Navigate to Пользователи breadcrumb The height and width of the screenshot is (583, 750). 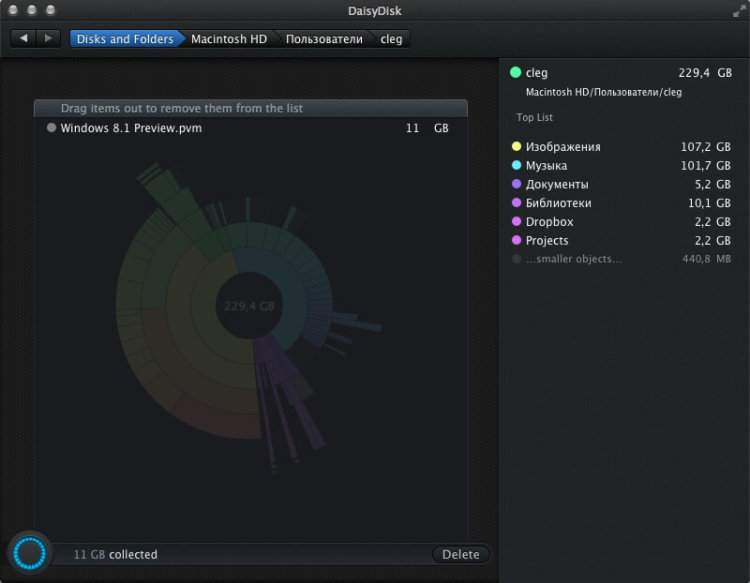coord(324,39)
